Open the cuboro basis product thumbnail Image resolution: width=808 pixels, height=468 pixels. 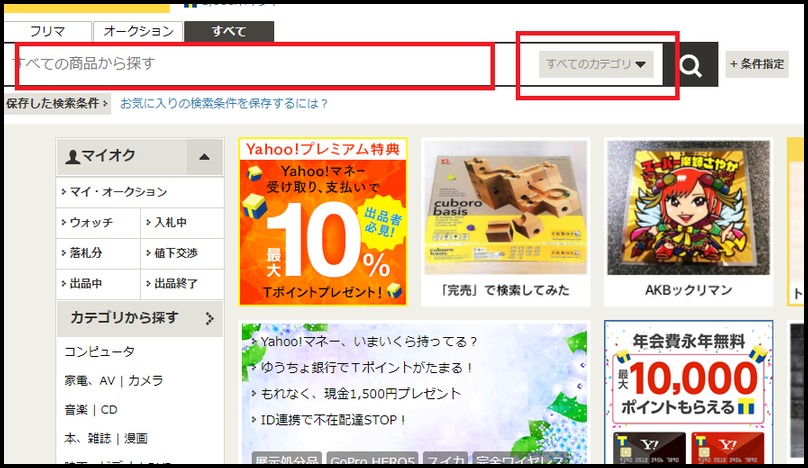coord(506,208)
